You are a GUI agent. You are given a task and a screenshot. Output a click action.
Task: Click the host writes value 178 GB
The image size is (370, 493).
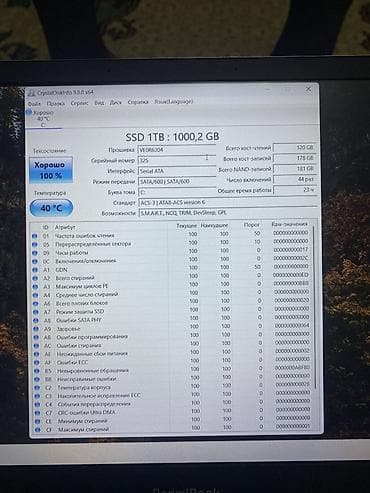(x=295, y=158)
